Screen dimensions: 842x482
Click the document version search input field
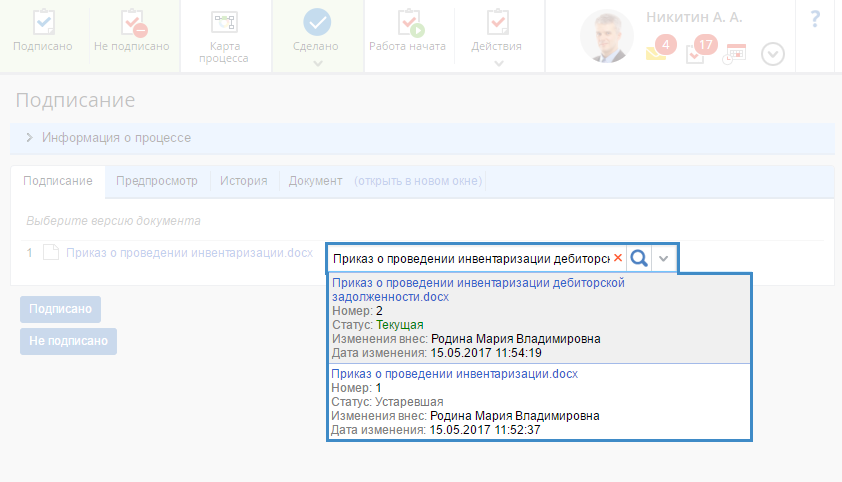pos(470,258)
